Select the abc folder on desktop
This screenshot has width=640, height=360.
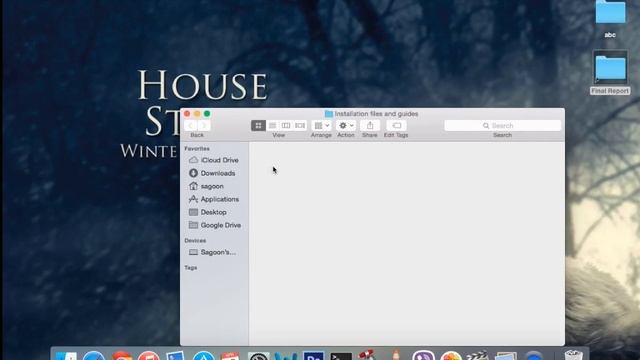[x=610, y=14]
